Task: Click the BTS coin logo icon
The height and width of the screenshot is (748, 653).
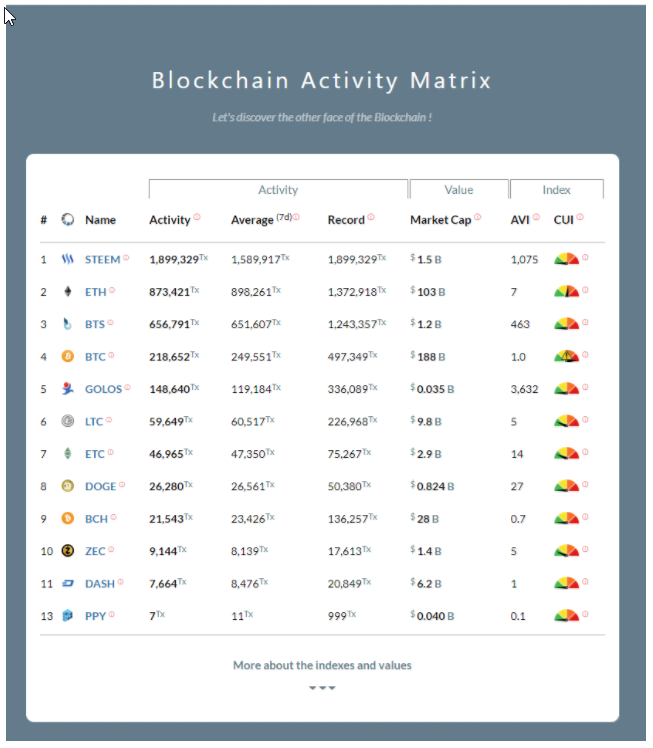Action: pyautogui.click(x=68, y=324)
